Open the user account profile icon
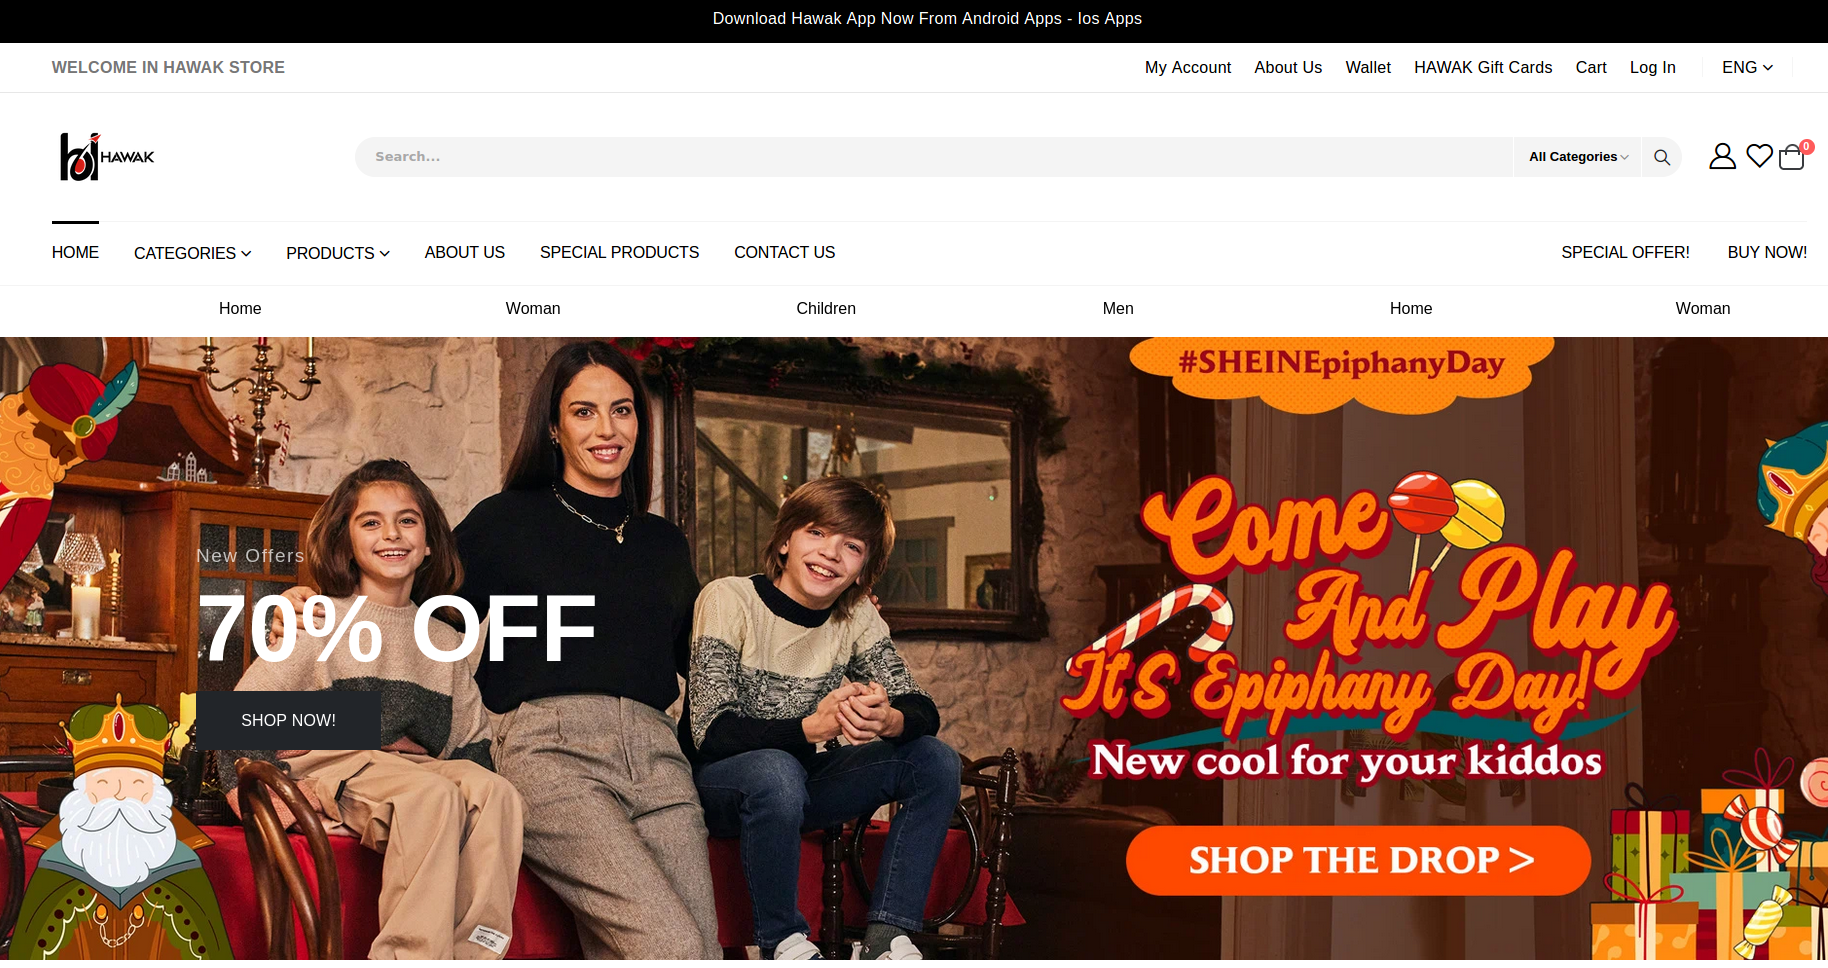The image size is (1828, 968). click(x=1722, y=156)
